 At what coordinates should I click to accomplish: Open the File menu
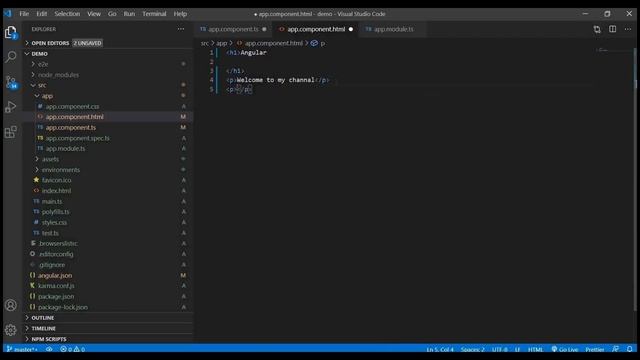coord(24,13)
